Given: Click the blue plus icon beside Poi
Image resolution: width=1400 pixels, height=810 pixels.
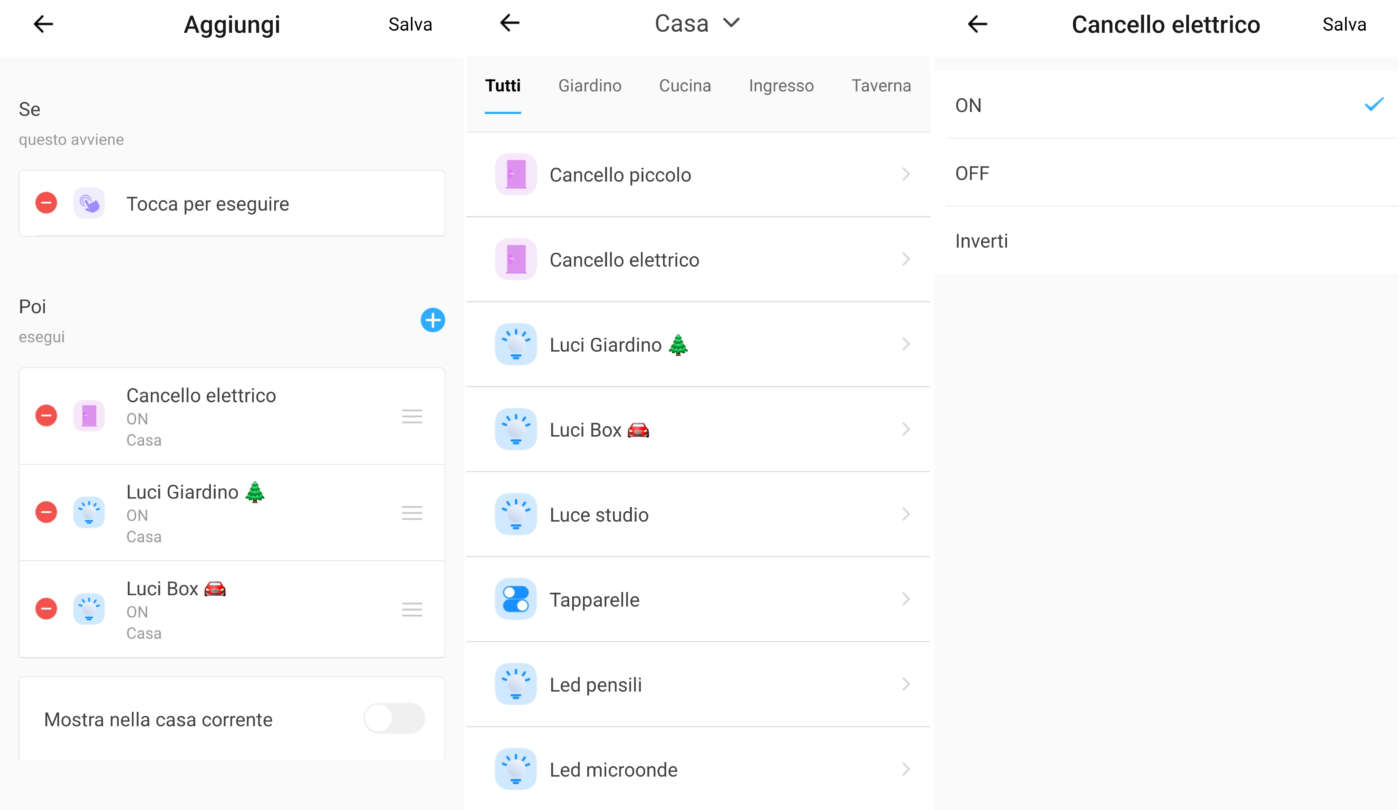Looking at the screenshot, I should [x=432, y=320].
